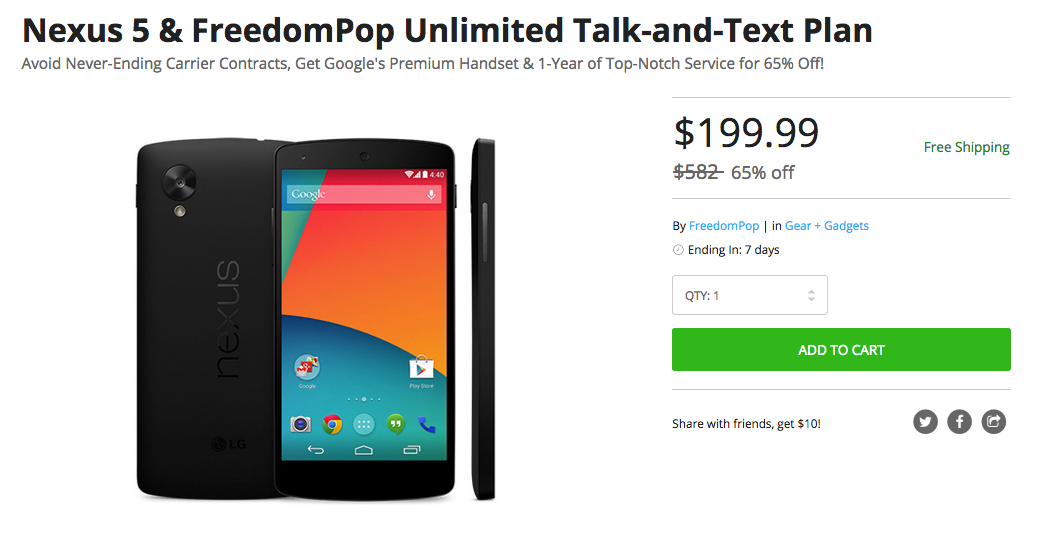
Task: Click the generic share arrow icon
Action: 993,422
